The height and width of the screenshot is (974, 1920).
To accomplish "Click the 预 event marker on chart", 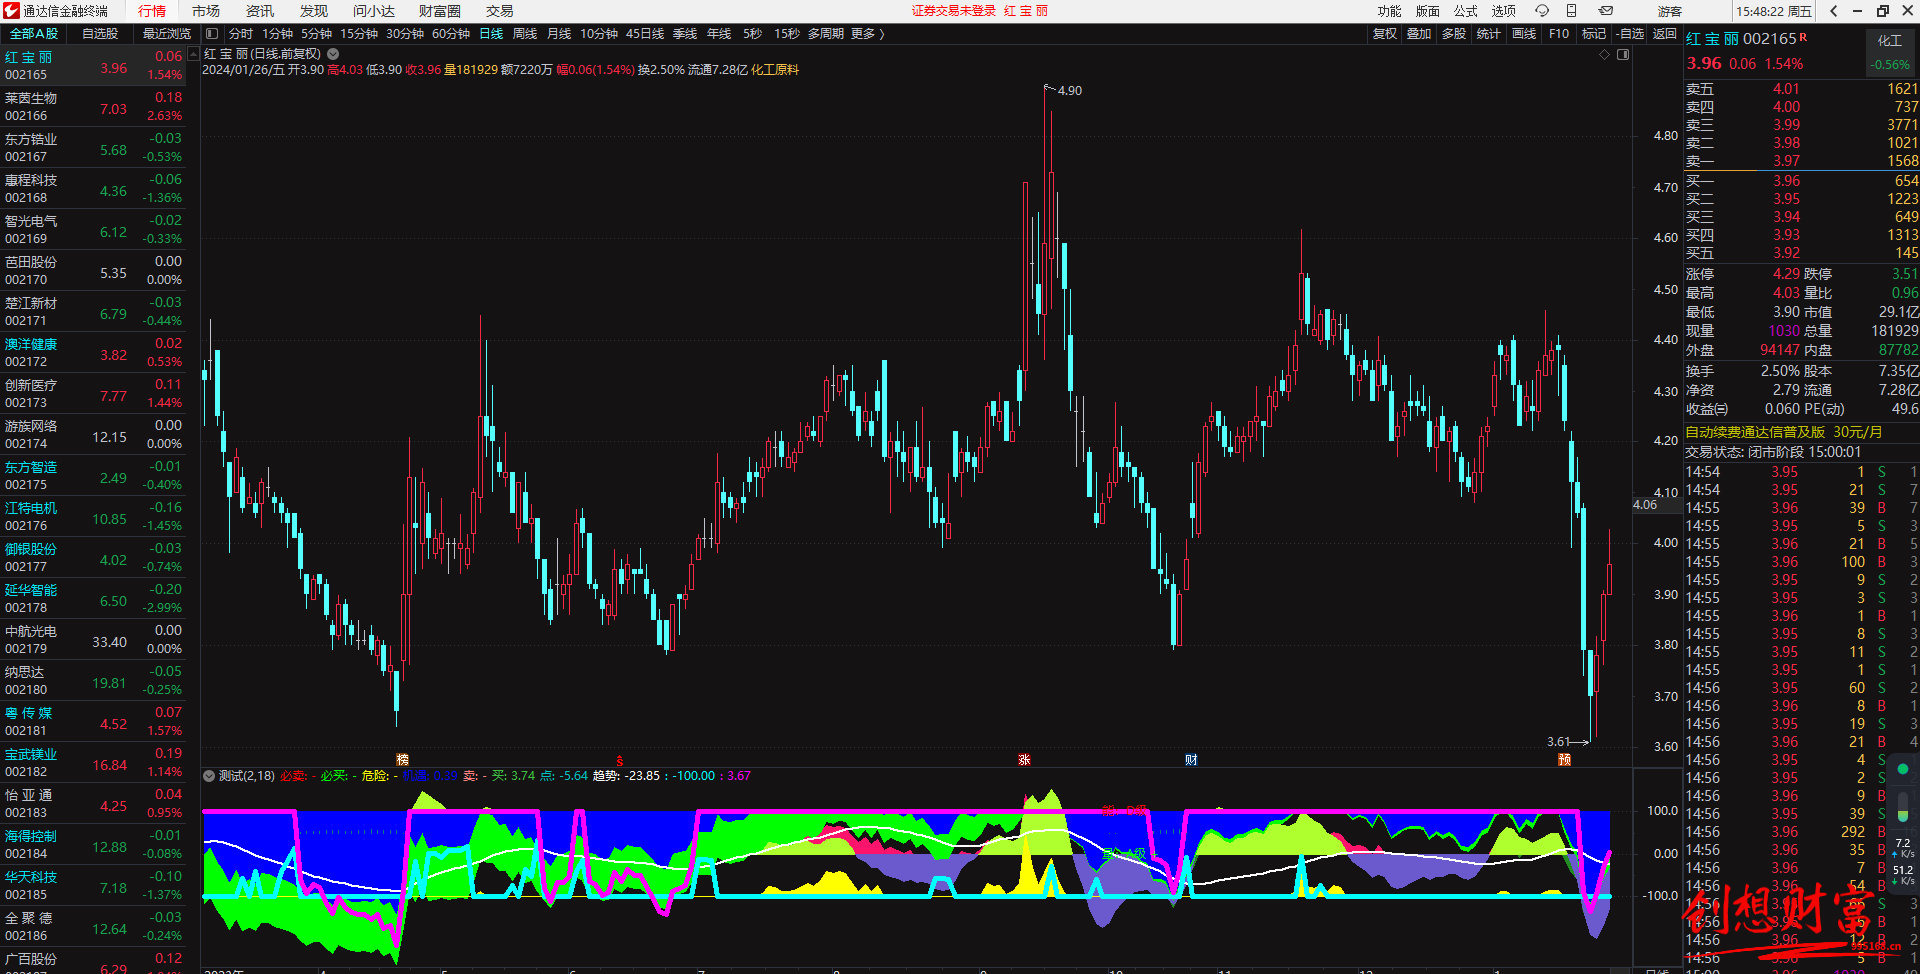I will pyautogui.click(x=1564, y=760).
